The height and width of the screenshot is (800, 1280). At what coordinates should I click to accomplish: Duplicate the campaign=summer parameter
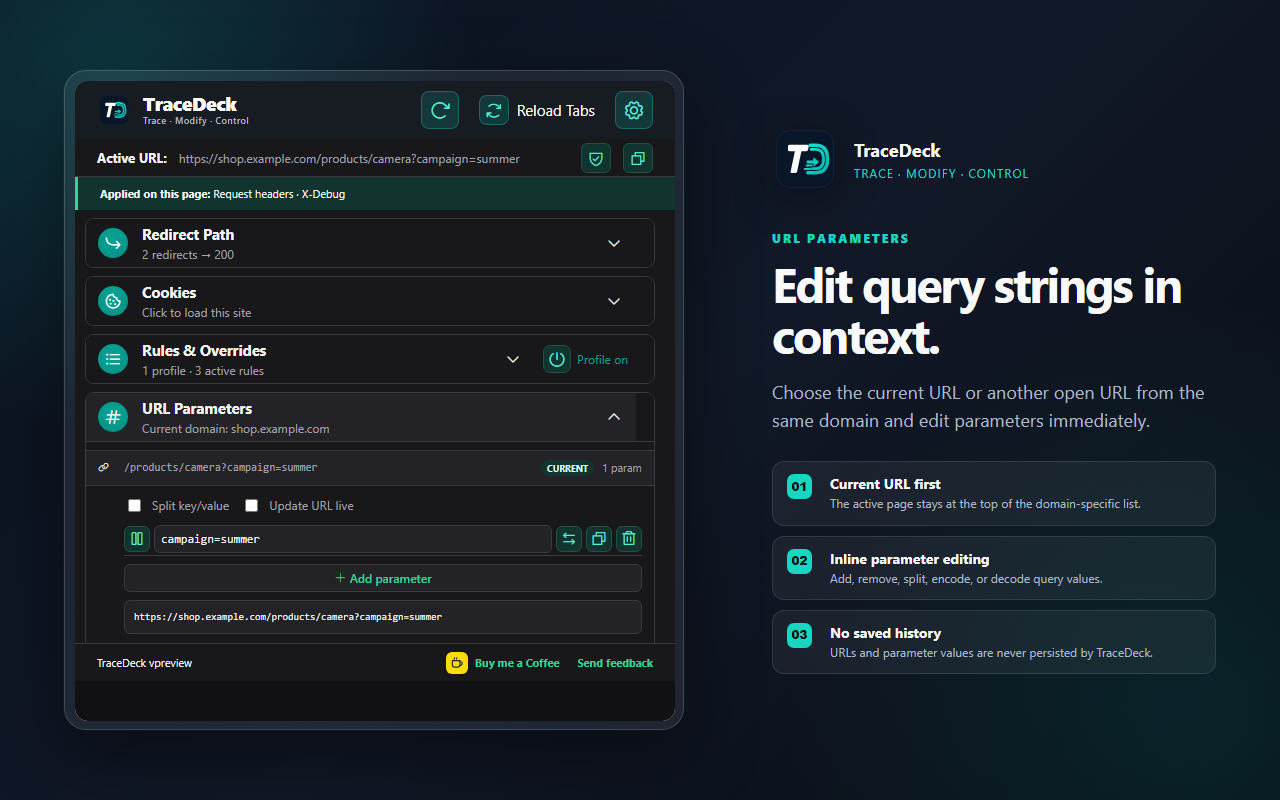598,539
